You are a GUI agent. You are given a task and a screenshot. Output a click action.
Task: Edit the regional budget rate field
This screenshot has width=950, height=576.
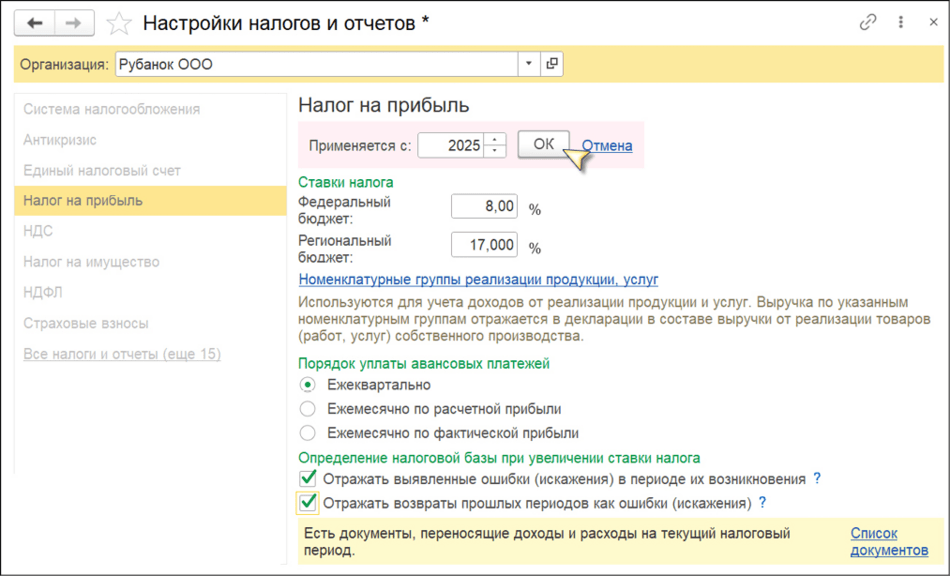click(484, 245)
